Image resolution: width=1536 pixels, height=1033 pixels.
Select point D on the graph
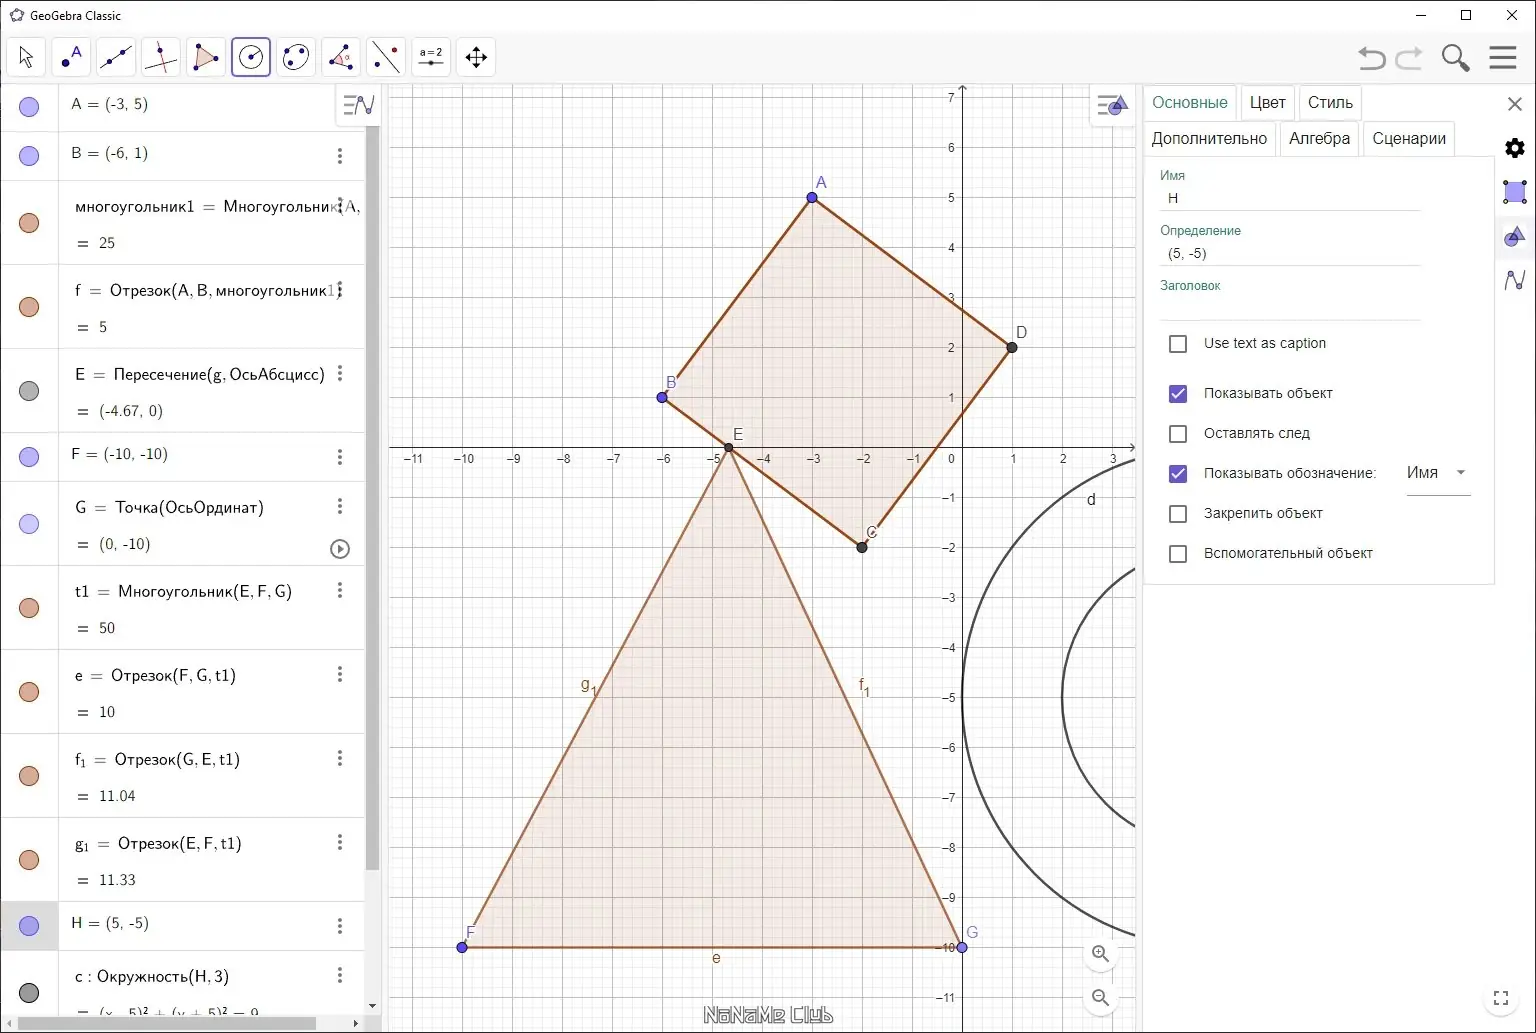(x=1012, y=347)
